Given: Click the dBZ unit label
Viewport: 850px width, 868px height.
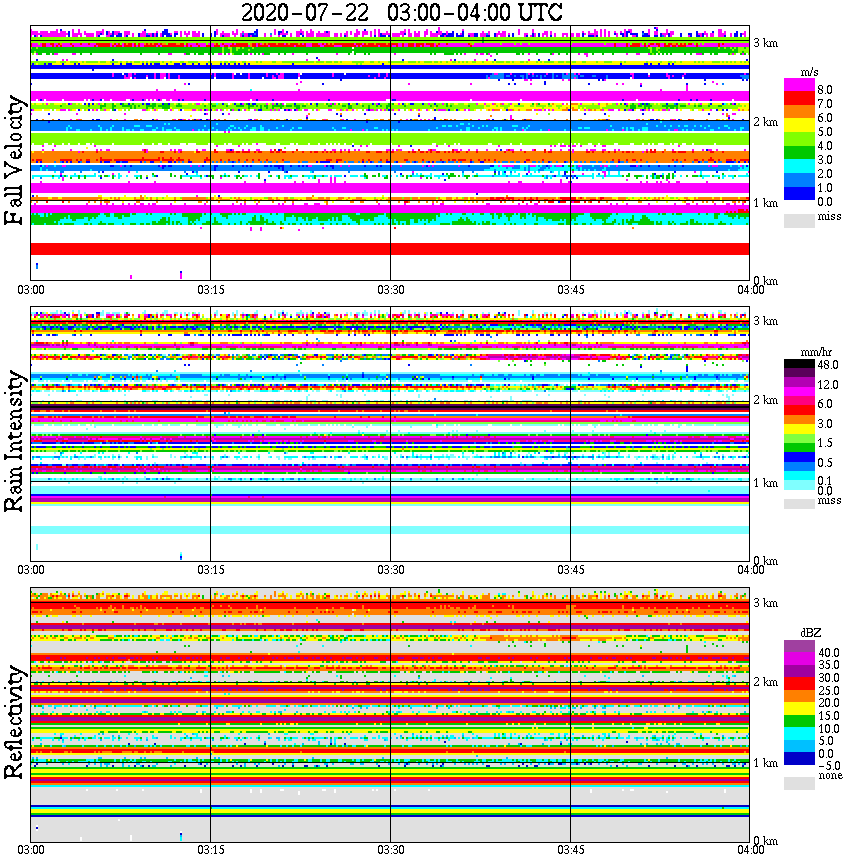Looking at the screenshot, I should pyautogui.click(x=811, y=632).
